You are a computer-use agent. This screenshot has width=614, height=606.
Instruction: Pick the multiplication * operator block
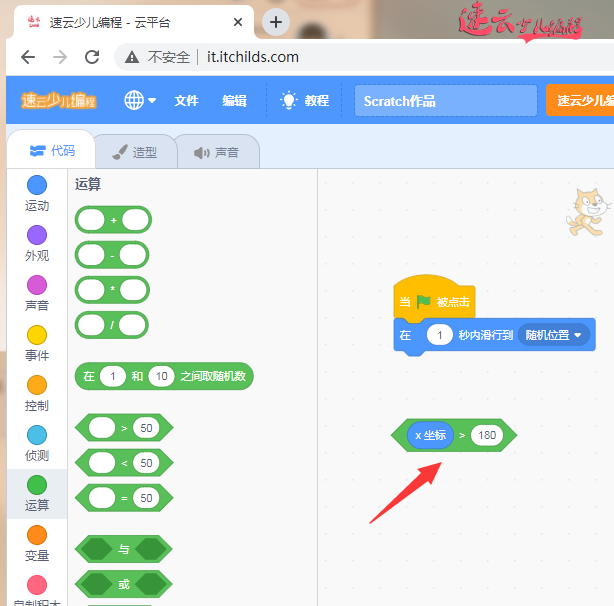tap(112, 290)
